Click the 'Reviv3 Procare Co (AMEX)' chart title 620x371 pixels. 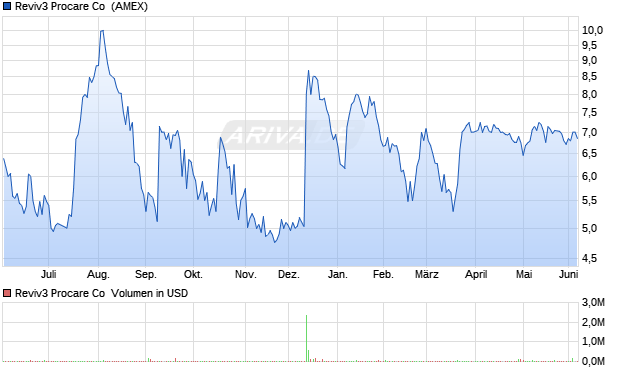[81, 7]
